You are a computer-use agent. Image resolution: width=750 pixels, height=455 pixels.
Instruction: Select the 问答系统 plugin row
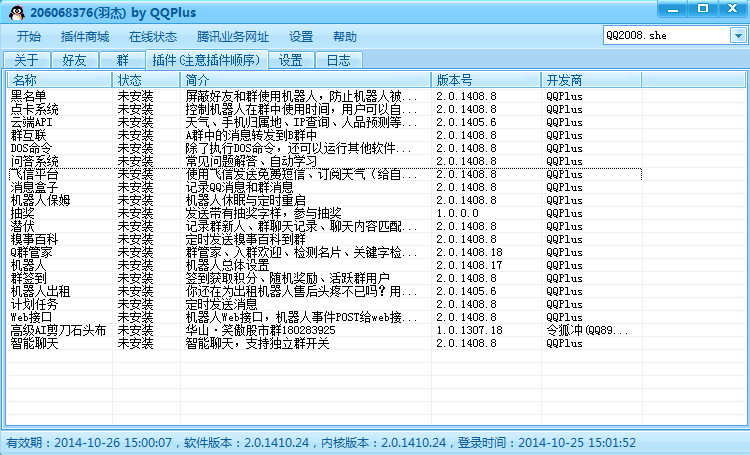325,161
